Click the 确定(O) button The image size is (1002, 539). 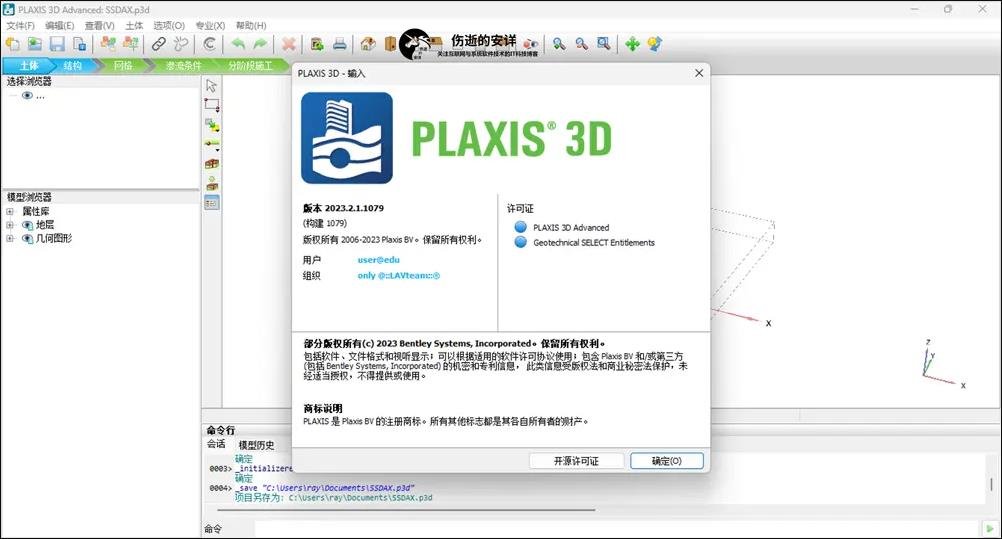[x=667, y=461]
